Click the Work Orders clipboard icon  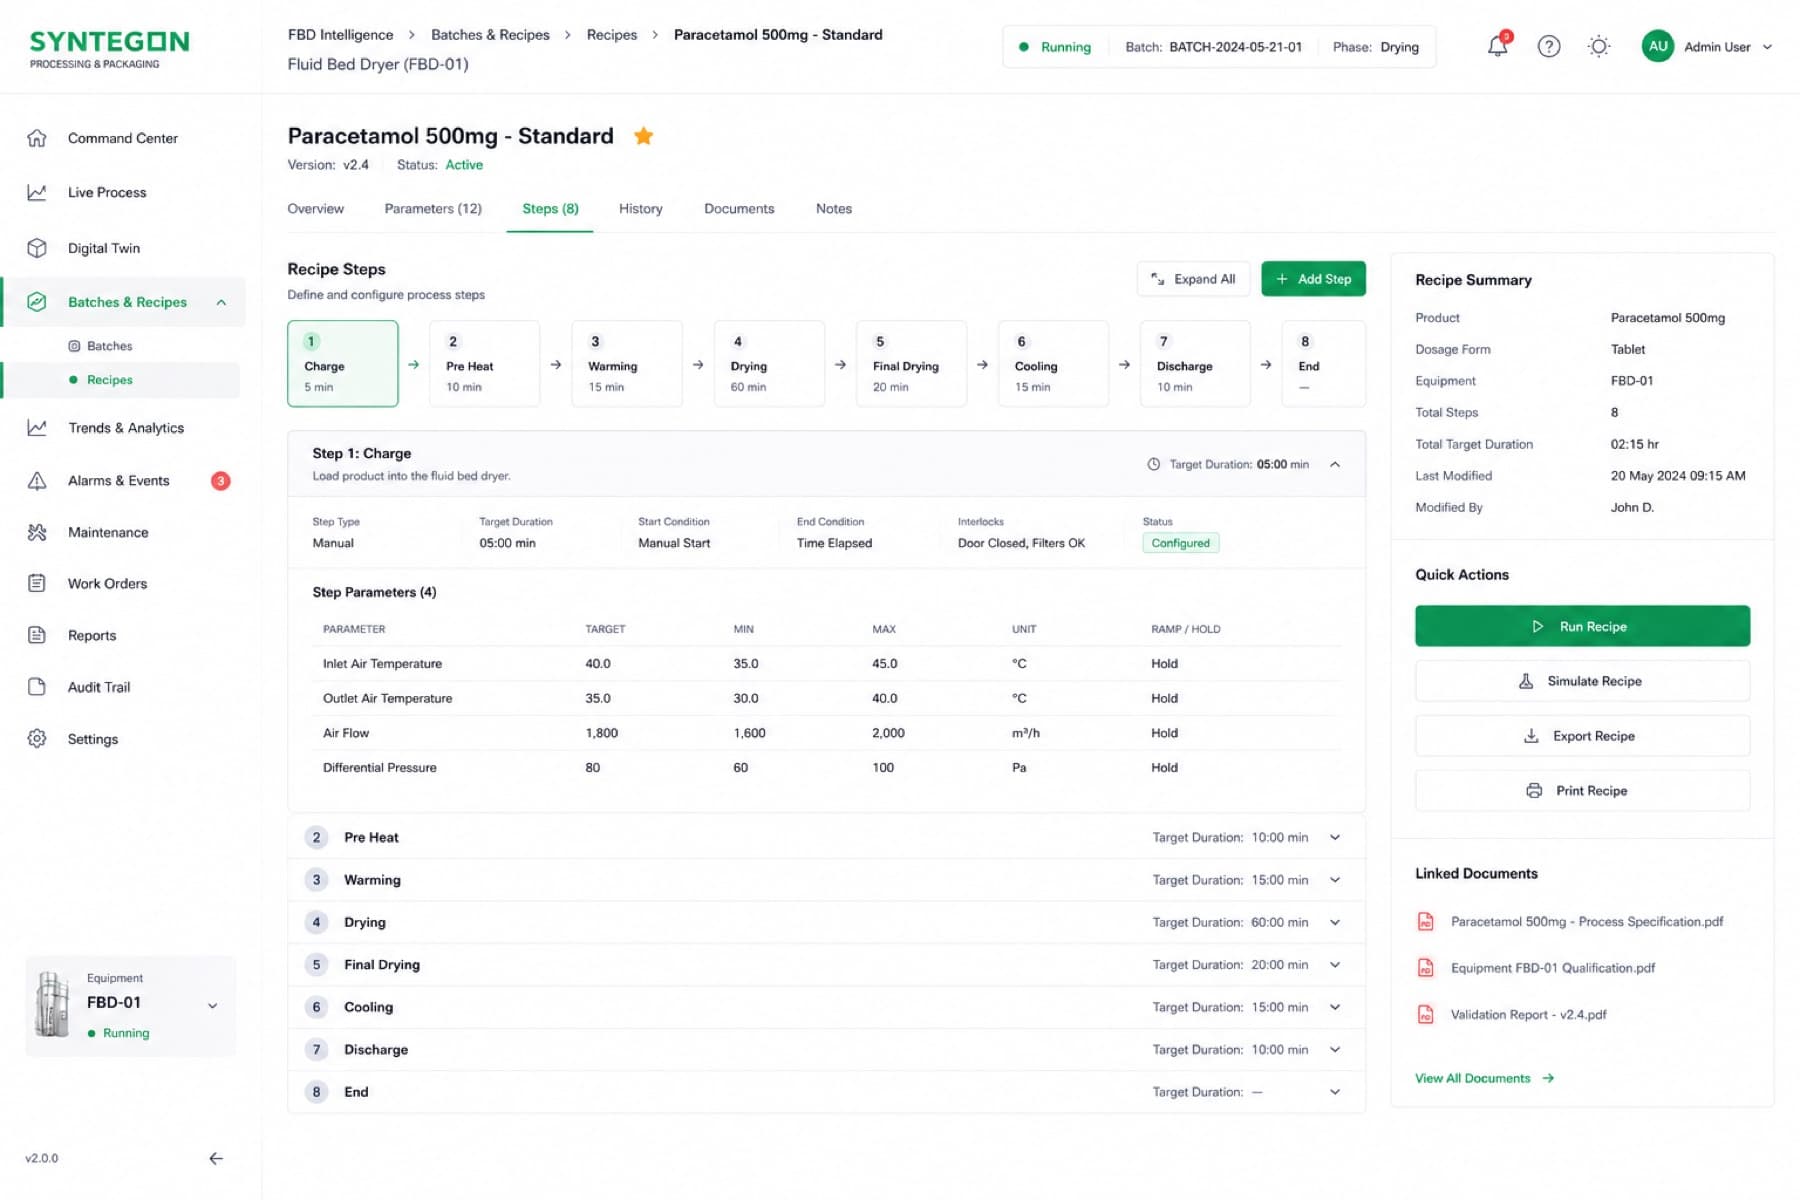click(37, 583)
